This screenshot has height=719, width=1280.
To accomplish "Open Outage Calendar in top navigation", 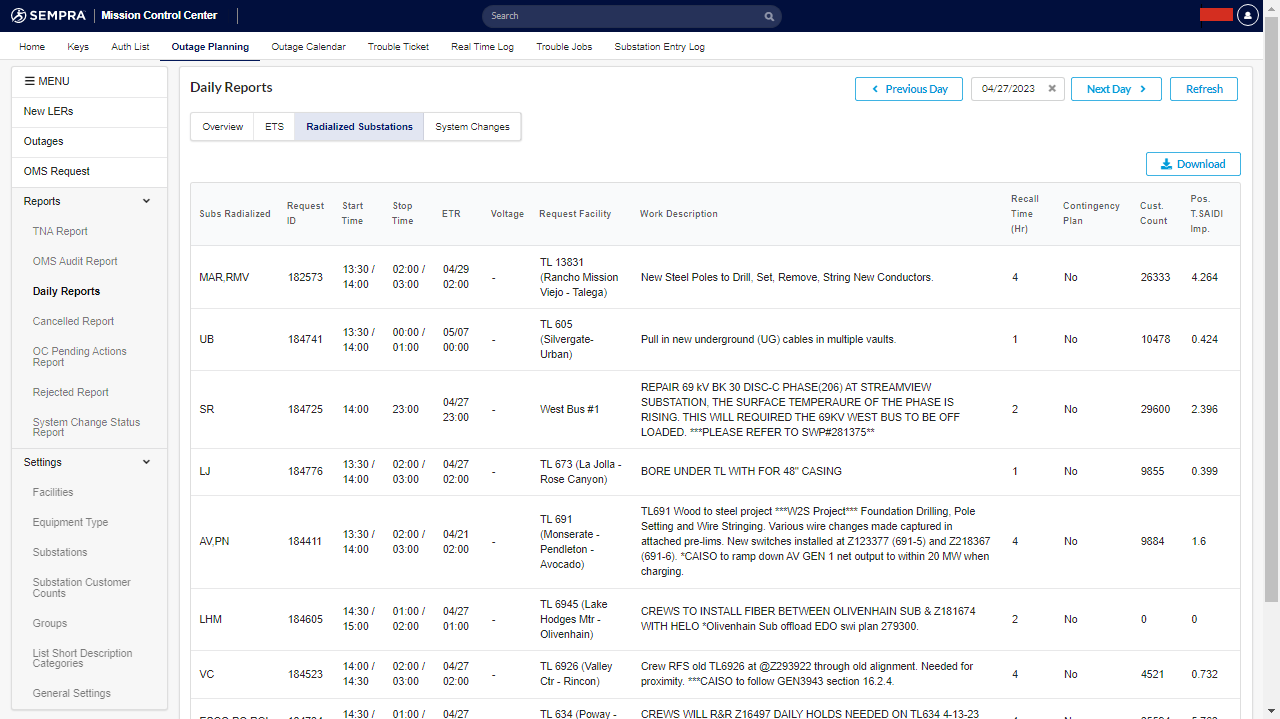I will (308, 47).
